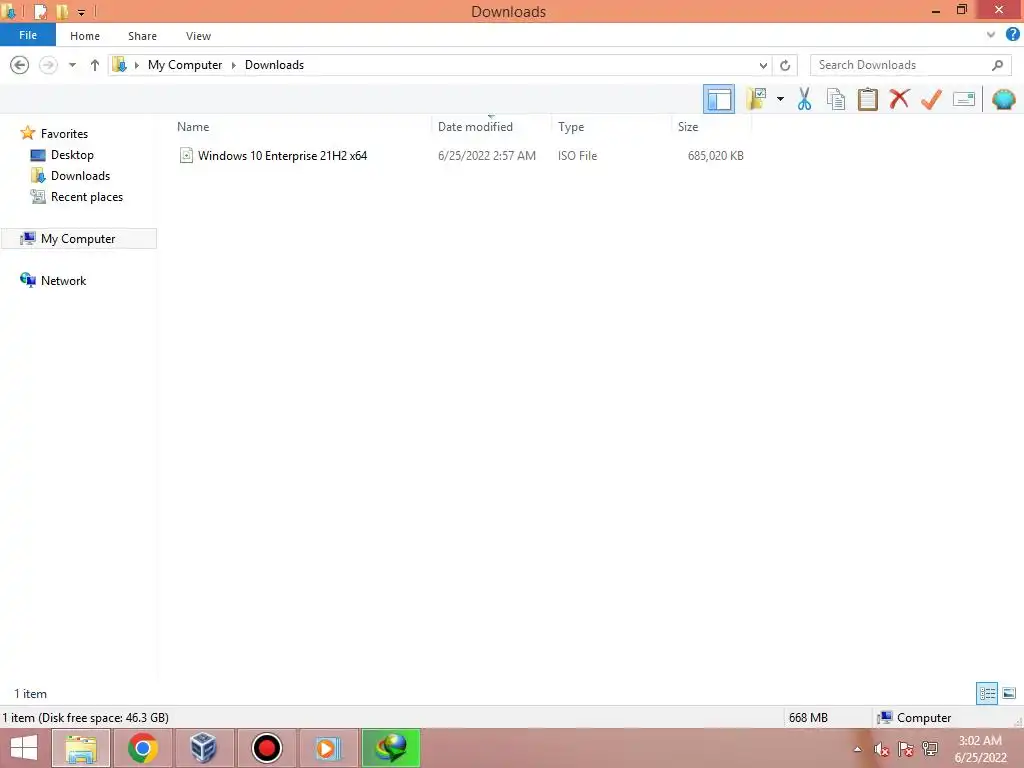1024x768 pixels.
Task: Click My Computer in the address path
Action: tap(185, 65)
